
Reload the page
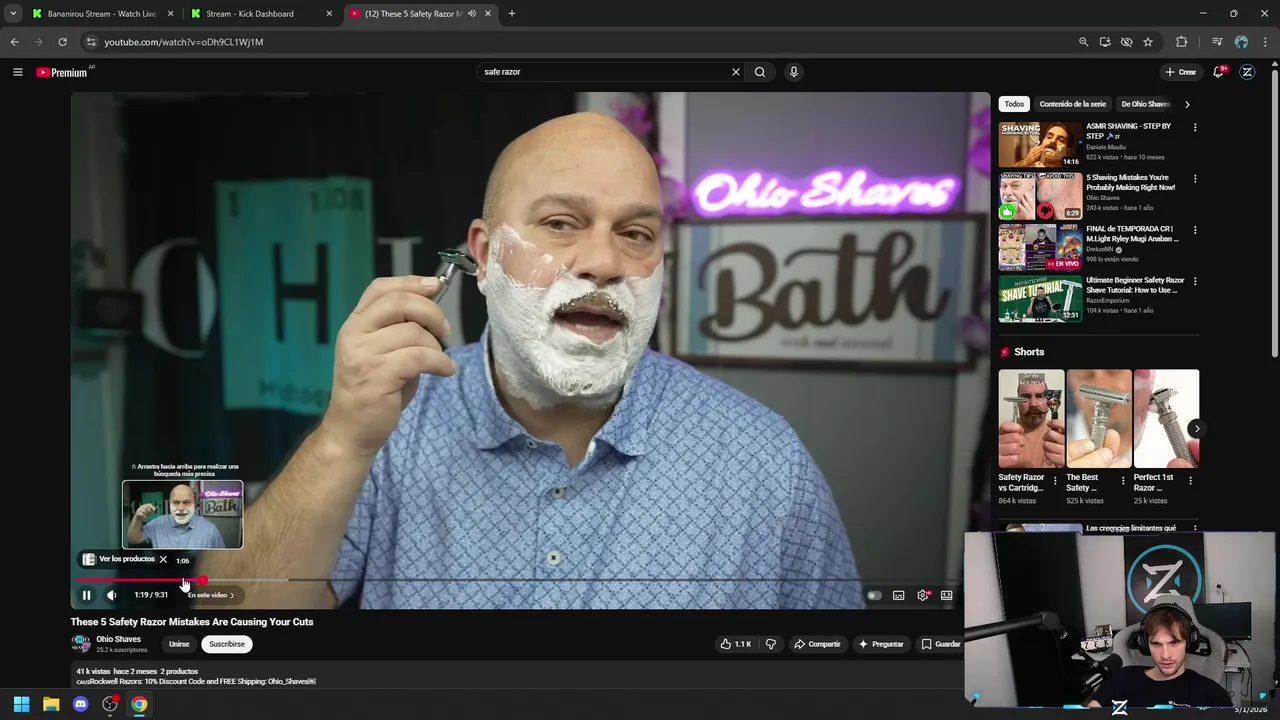click(x=62, y=42)
